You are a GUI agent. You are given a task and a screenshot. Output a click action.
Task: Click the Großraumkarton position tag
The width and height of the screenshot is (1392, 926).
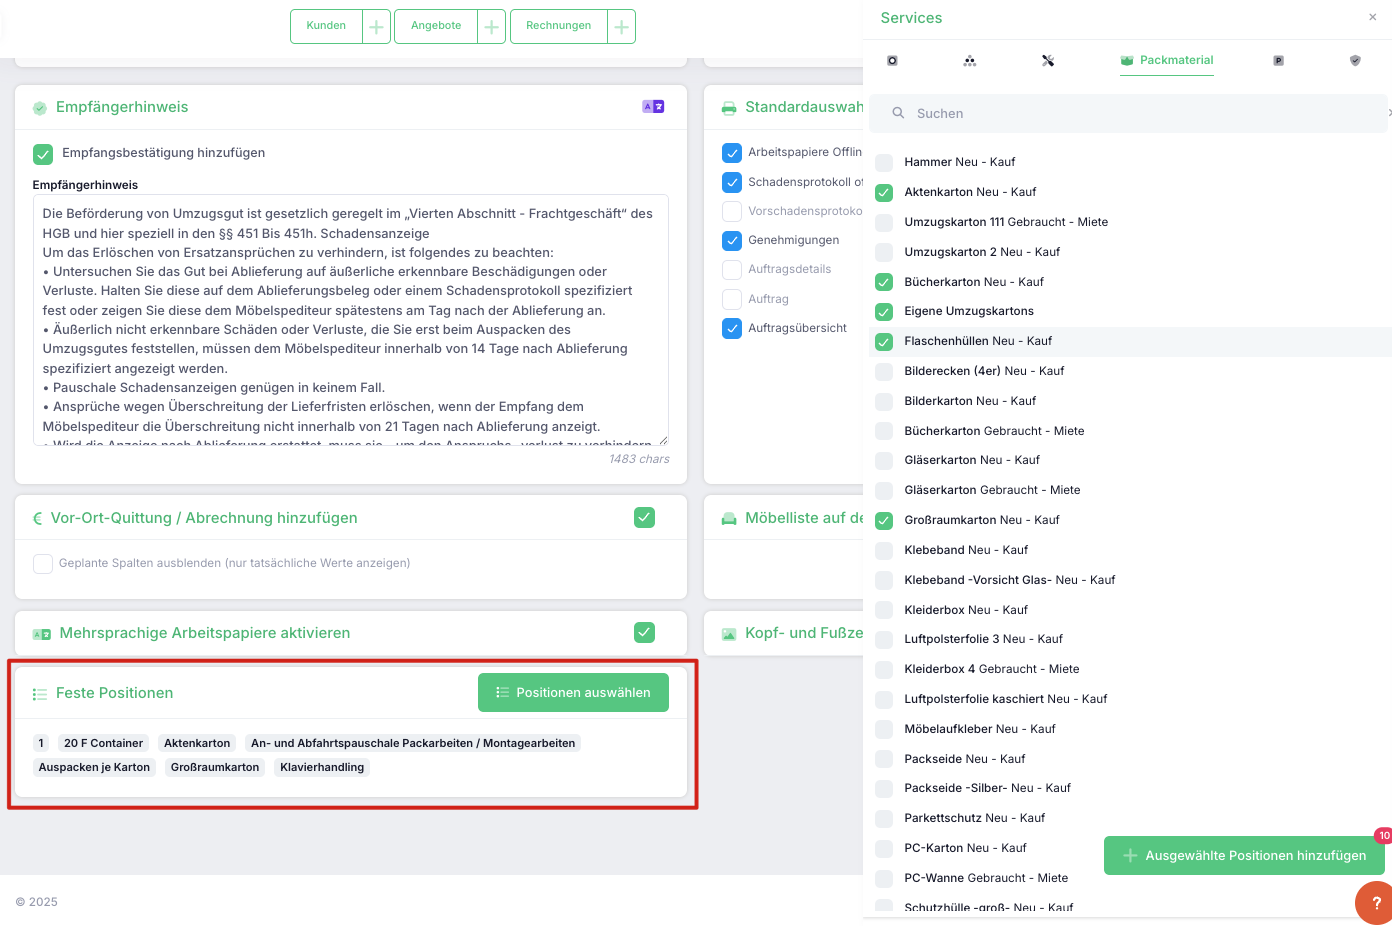pos(215,768)
